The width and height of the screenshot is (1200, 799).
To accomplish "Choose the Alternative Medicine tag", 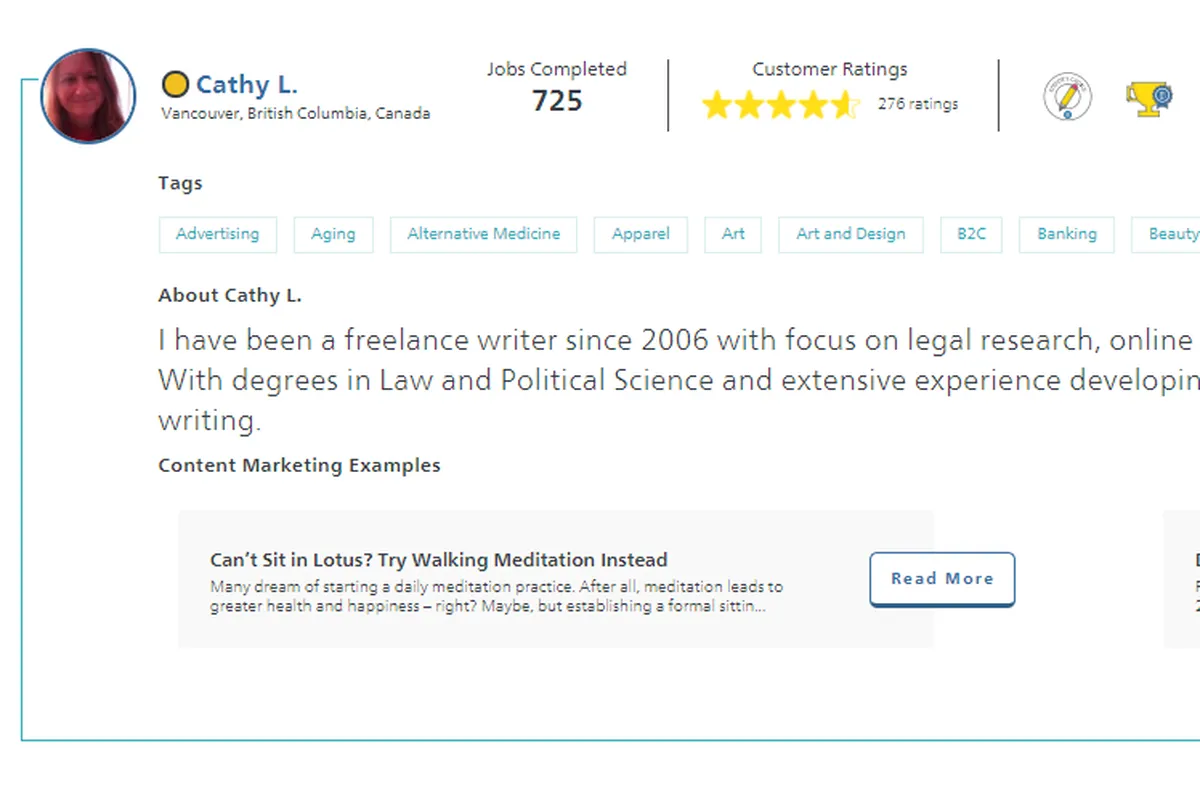I will tap(483, 234).
